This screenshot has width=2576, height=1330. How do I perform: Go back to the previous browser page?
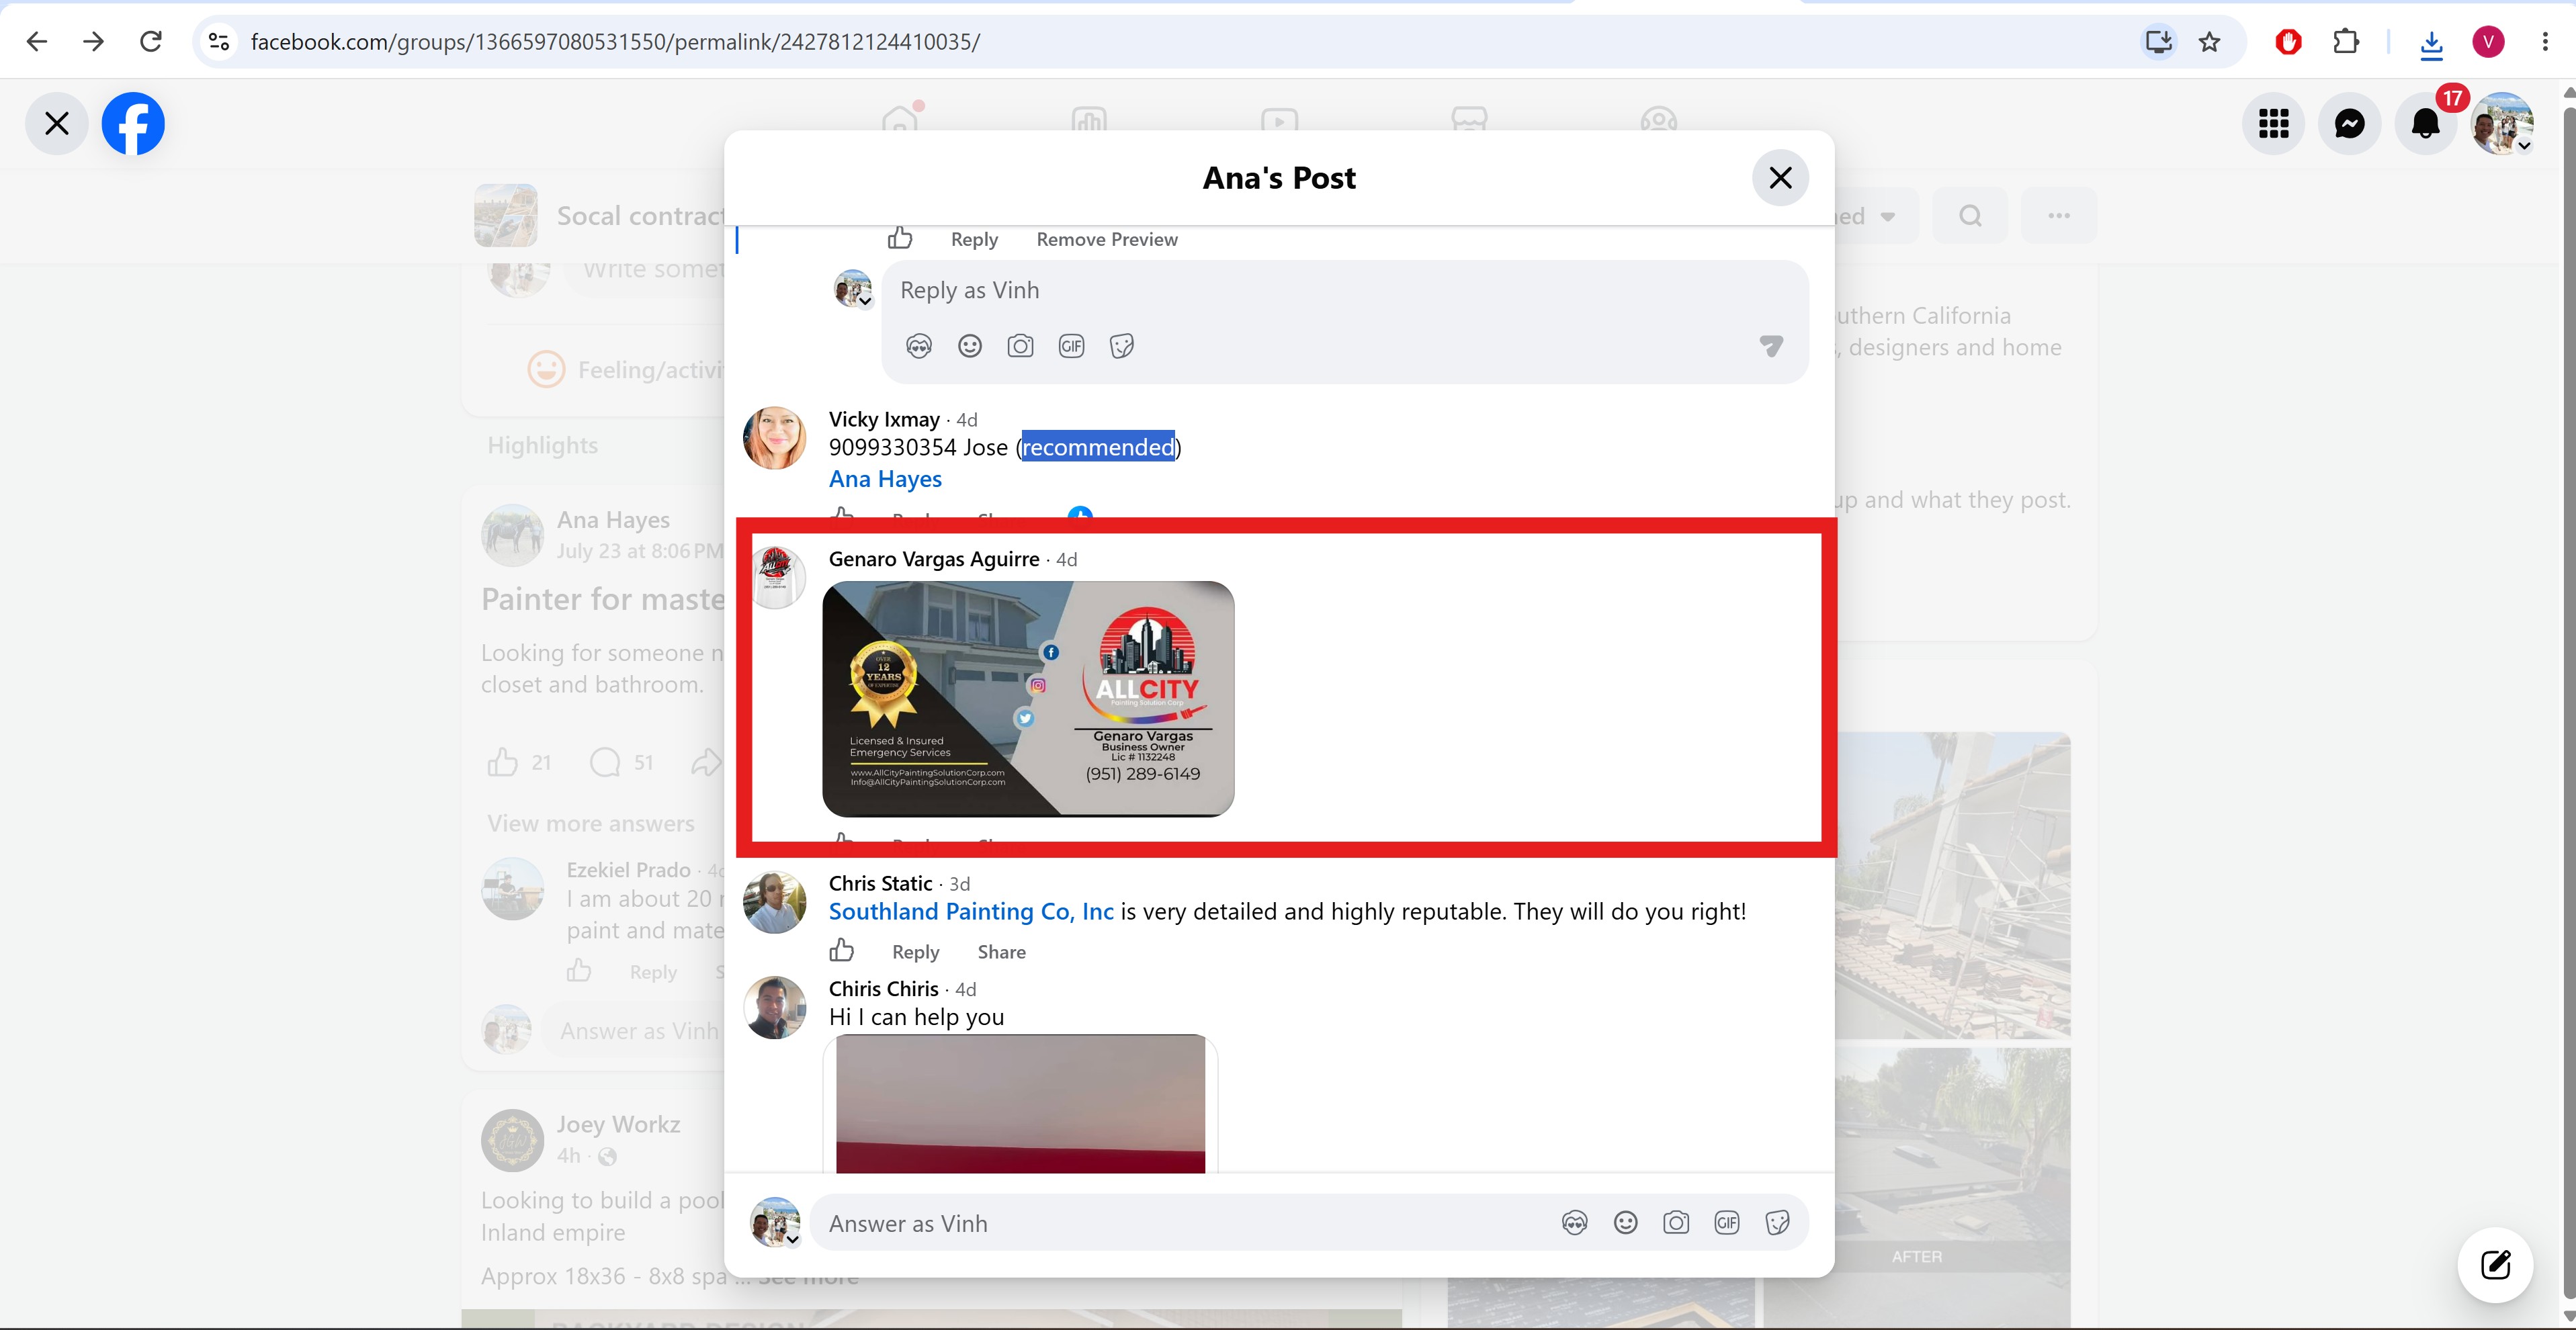(x=37, y=41)
